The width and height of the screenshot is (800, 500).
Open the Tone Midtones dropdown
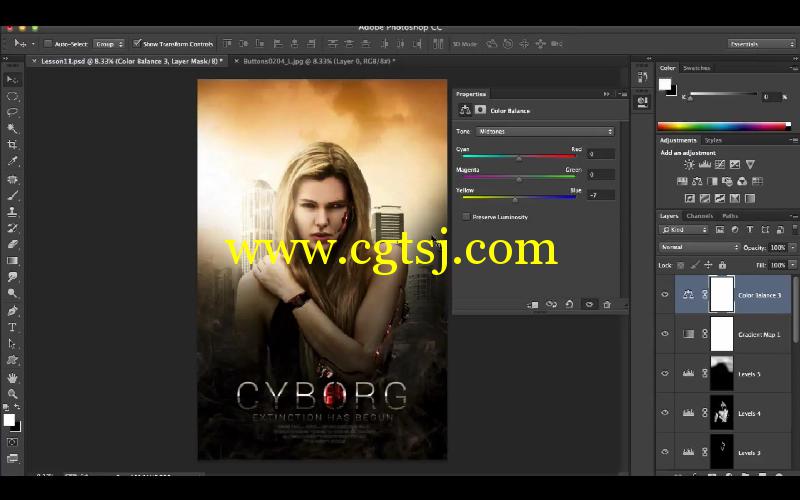click(x=544, y=132)
